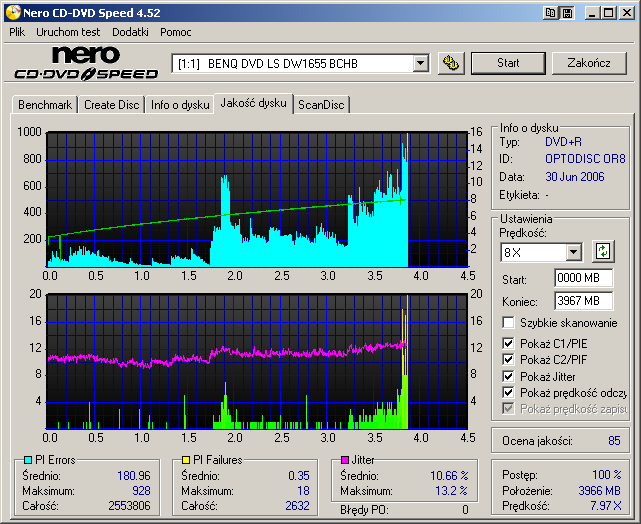
Task: Switch to the Create Disc tab
Action: point(112,105)
